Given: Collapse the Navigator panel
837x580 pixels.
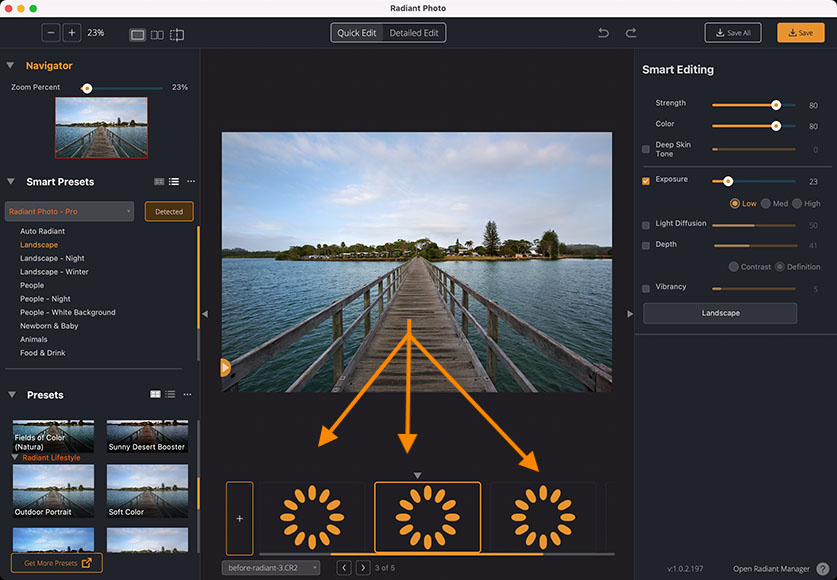Looking at the screenshot, I should pyautogui.click(x=10, y=65).
